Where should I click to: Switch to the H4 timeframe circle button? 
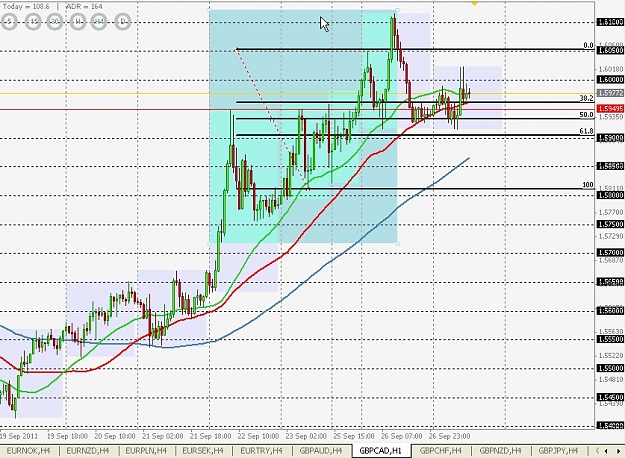(99, 21)
